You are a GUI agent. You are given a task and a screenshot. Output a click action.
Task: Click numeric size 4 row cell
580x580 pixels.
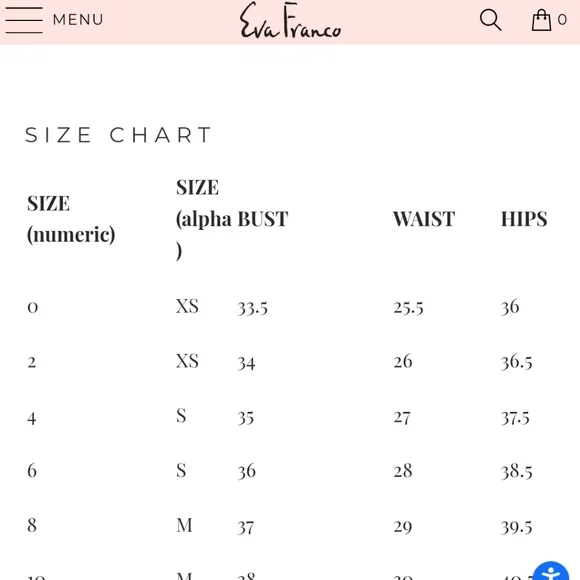32,418
